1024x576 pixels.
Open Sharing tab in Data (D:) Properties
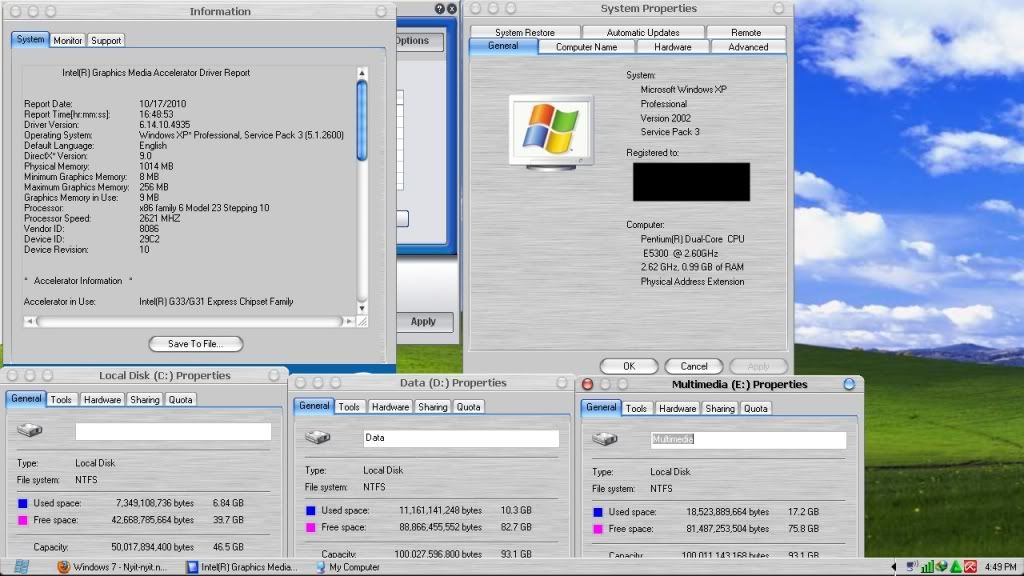tap(432, 407)
